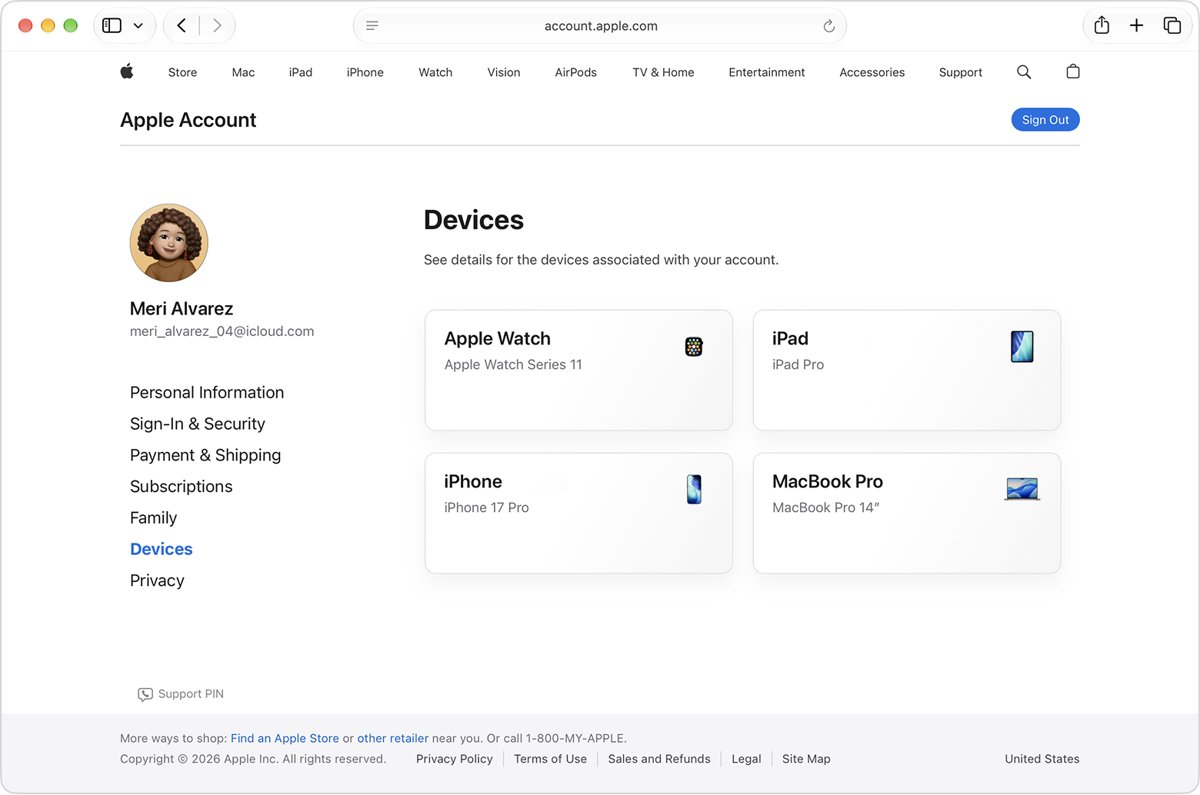The height and width of the screenshot is (795, 1200).
Task: Click the Support PIN chat icon
Action: (145, 694)
